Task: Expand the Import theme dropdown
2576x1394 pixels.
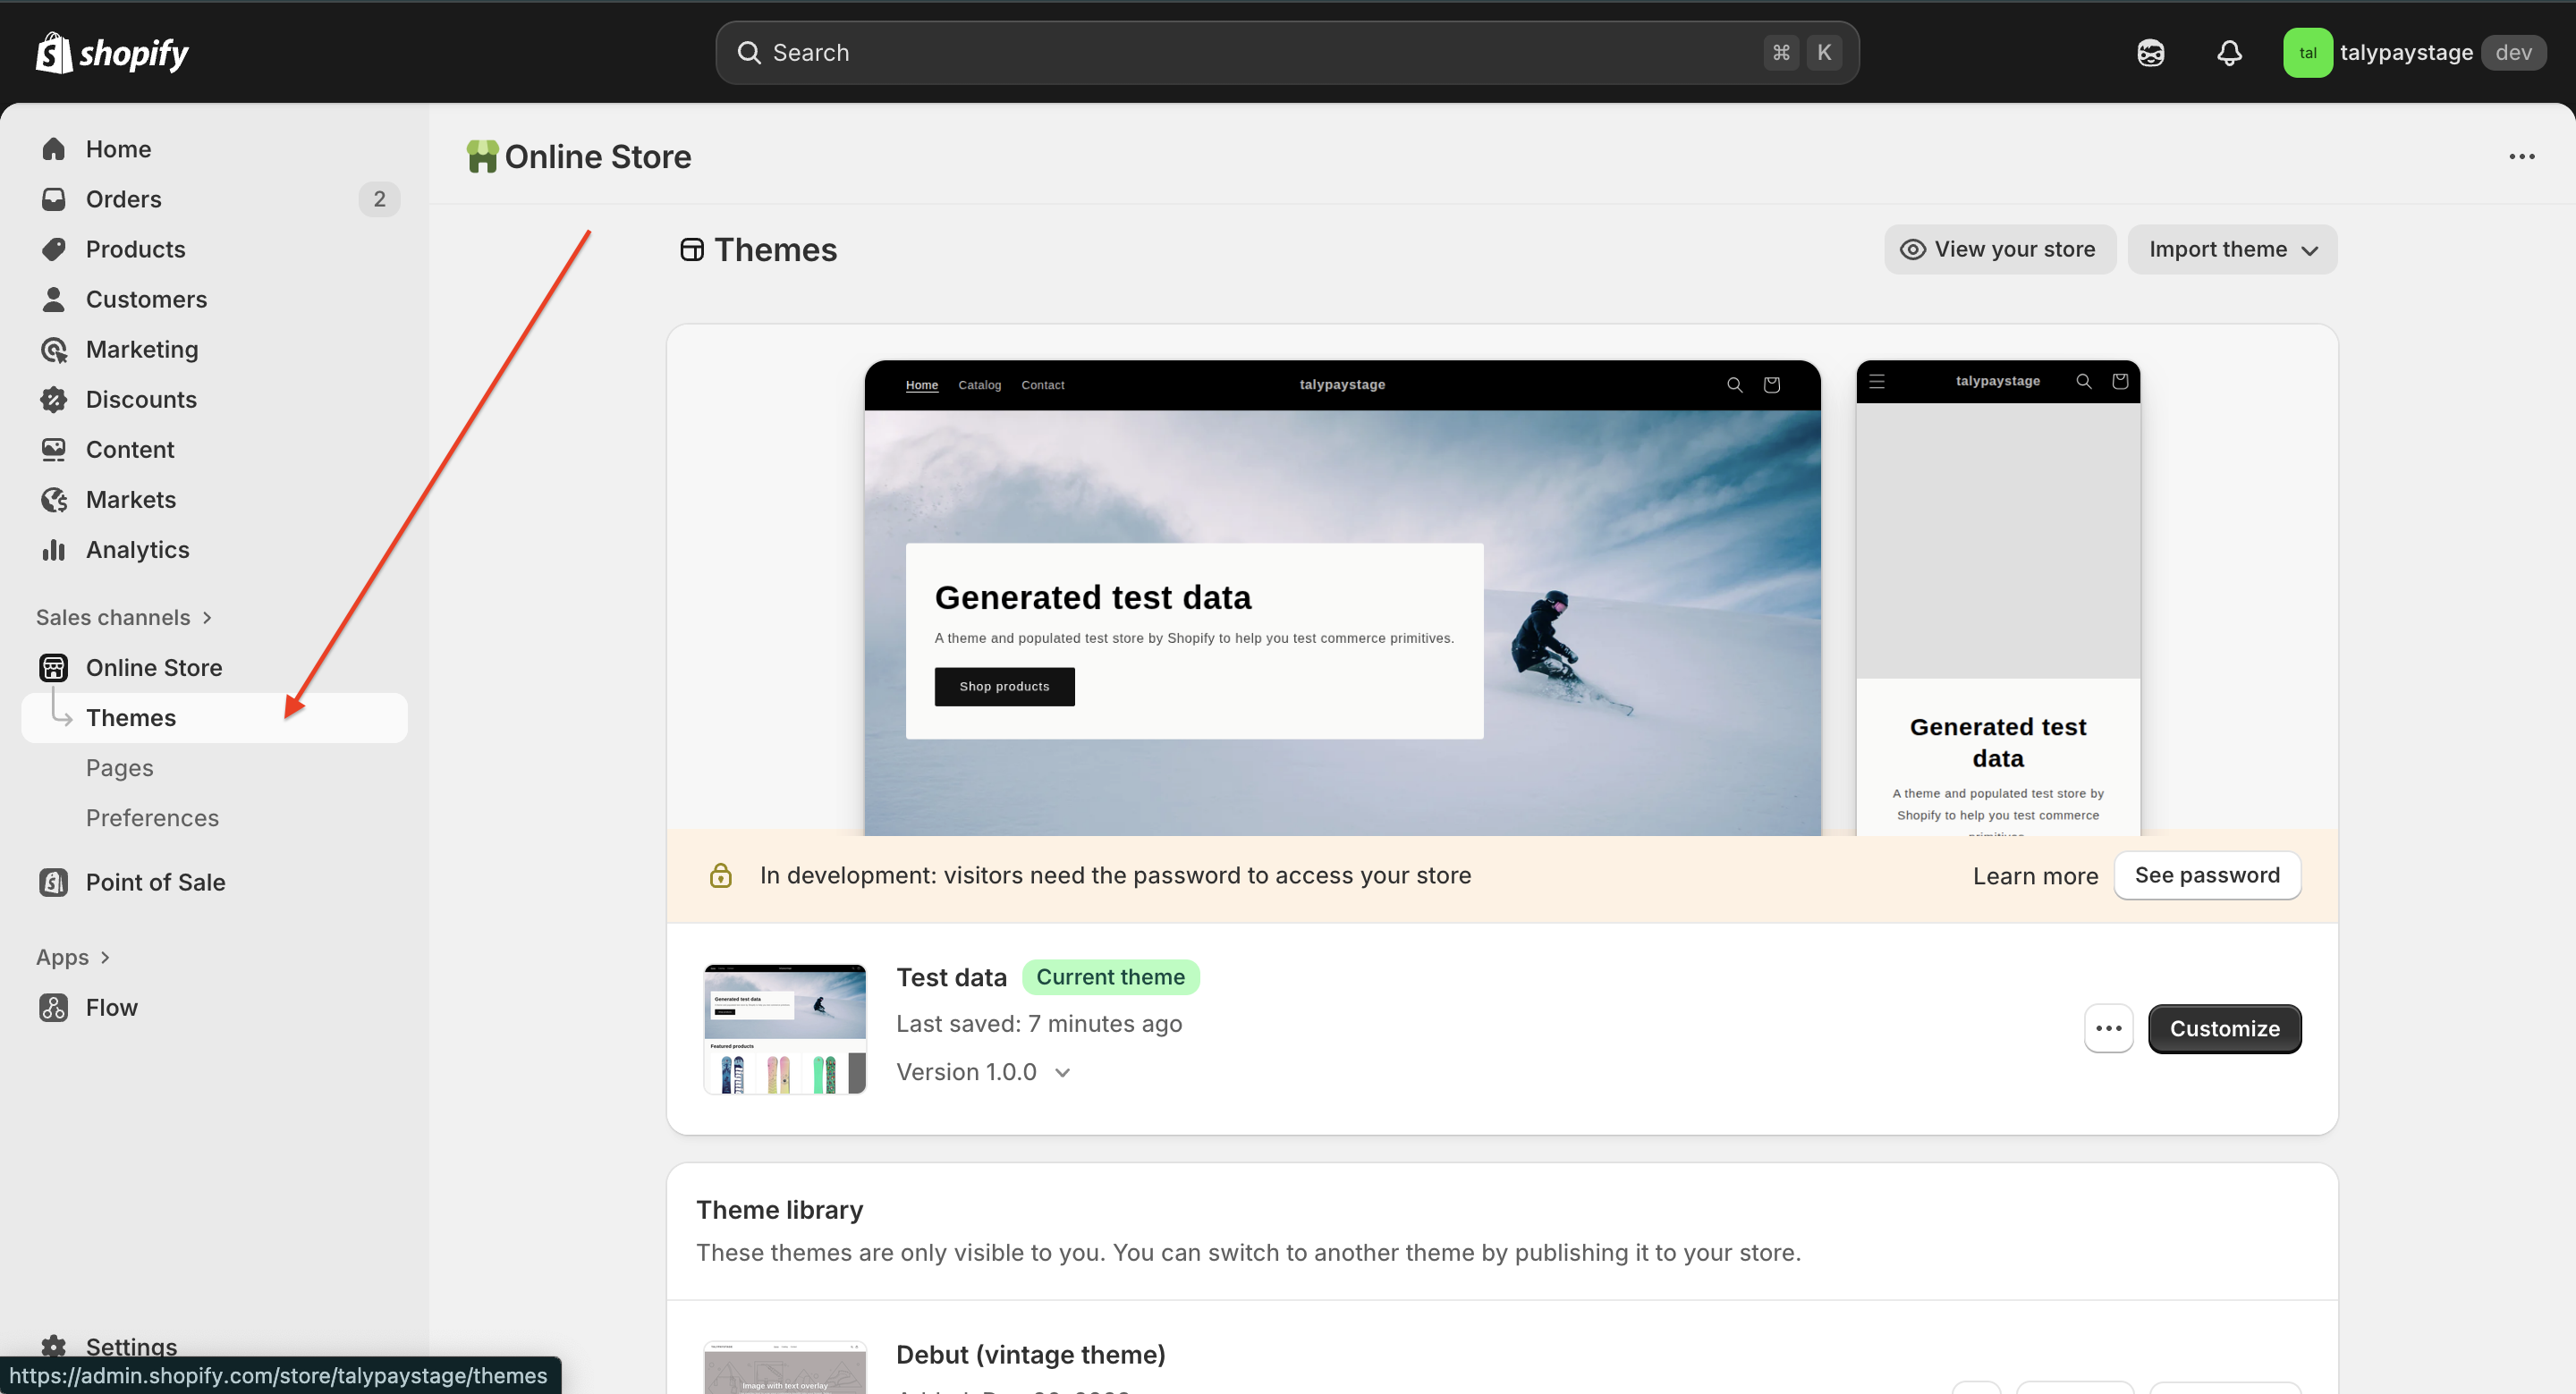Action: click(x=2231, y=249)
